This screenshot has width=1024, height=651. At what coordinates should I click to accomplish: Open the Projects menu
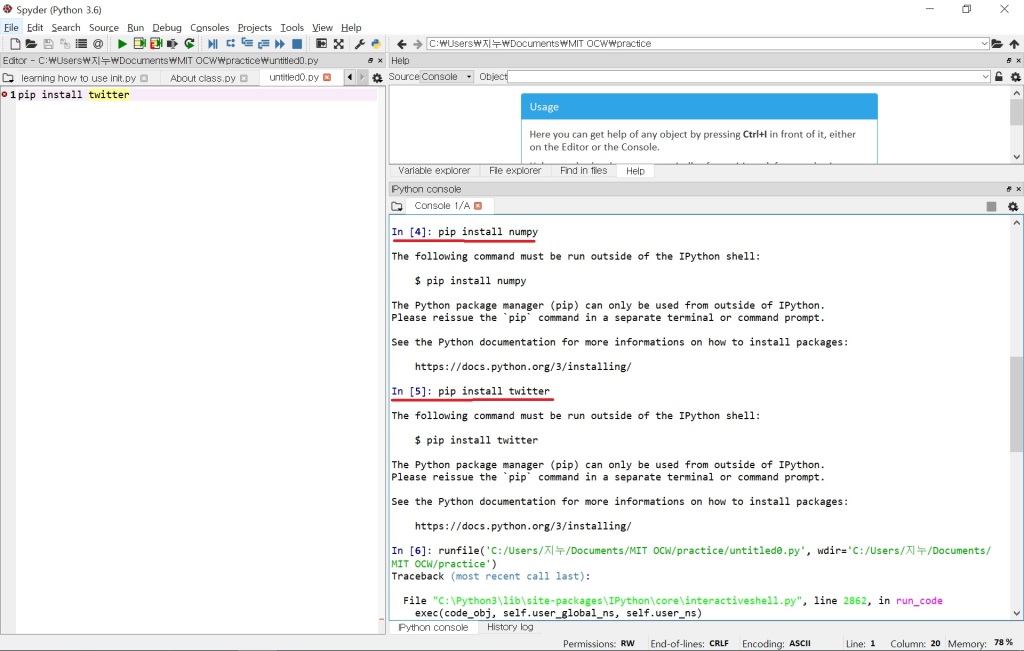point(255,27)
